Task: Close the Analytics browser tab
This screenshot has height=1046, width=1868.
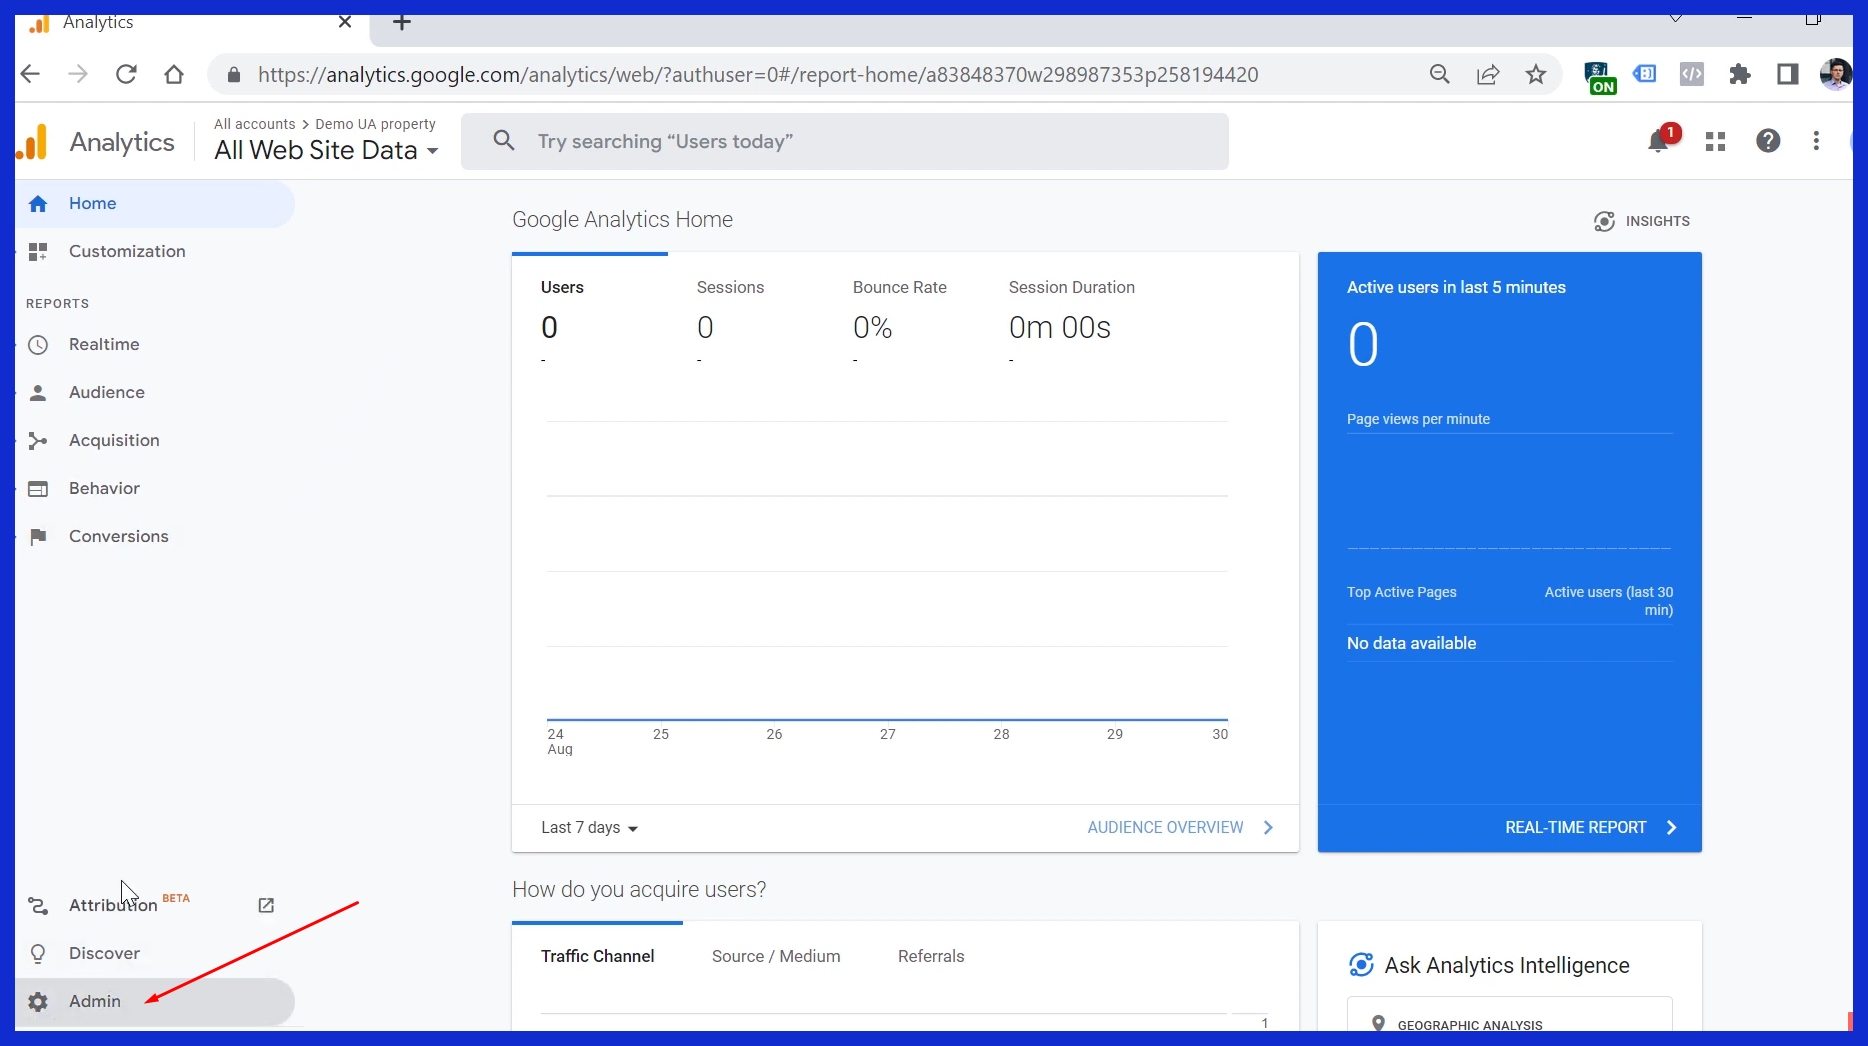Action: click(345, 22)
